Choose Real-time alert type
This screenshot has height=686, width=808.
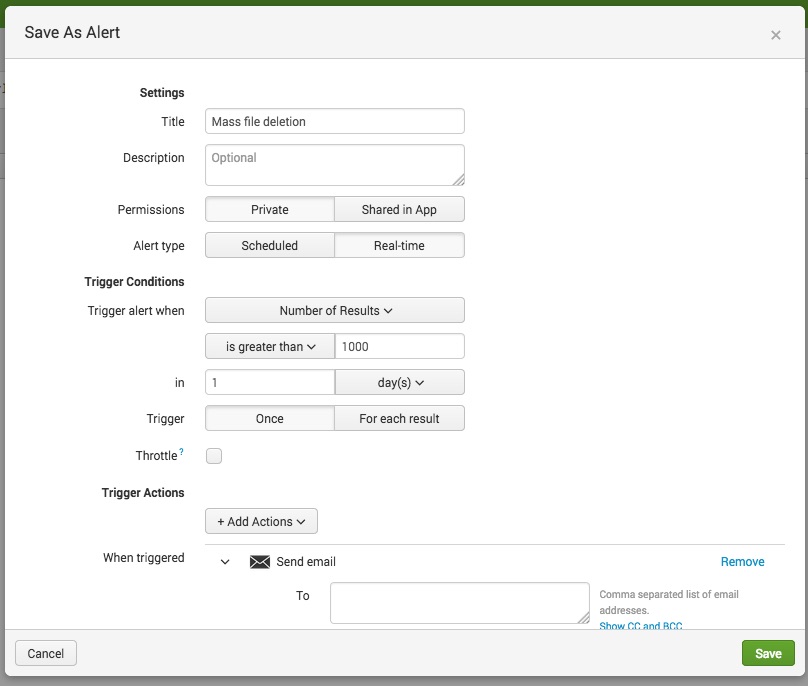click(399, 245)
